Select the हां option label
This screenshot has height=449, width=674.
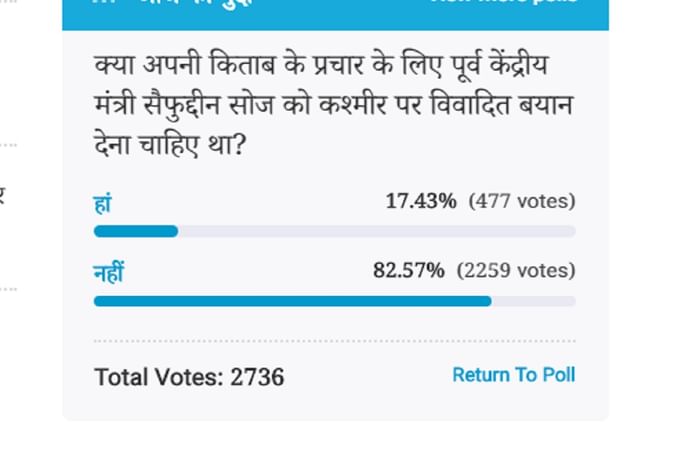point(102,202)
